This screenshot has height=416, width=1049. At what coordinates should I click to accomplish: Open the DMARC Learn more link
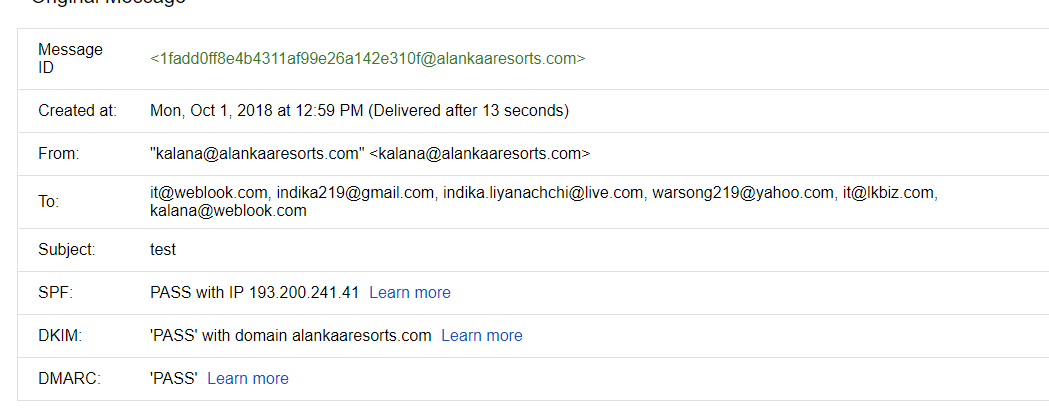(x=248, y=379)
